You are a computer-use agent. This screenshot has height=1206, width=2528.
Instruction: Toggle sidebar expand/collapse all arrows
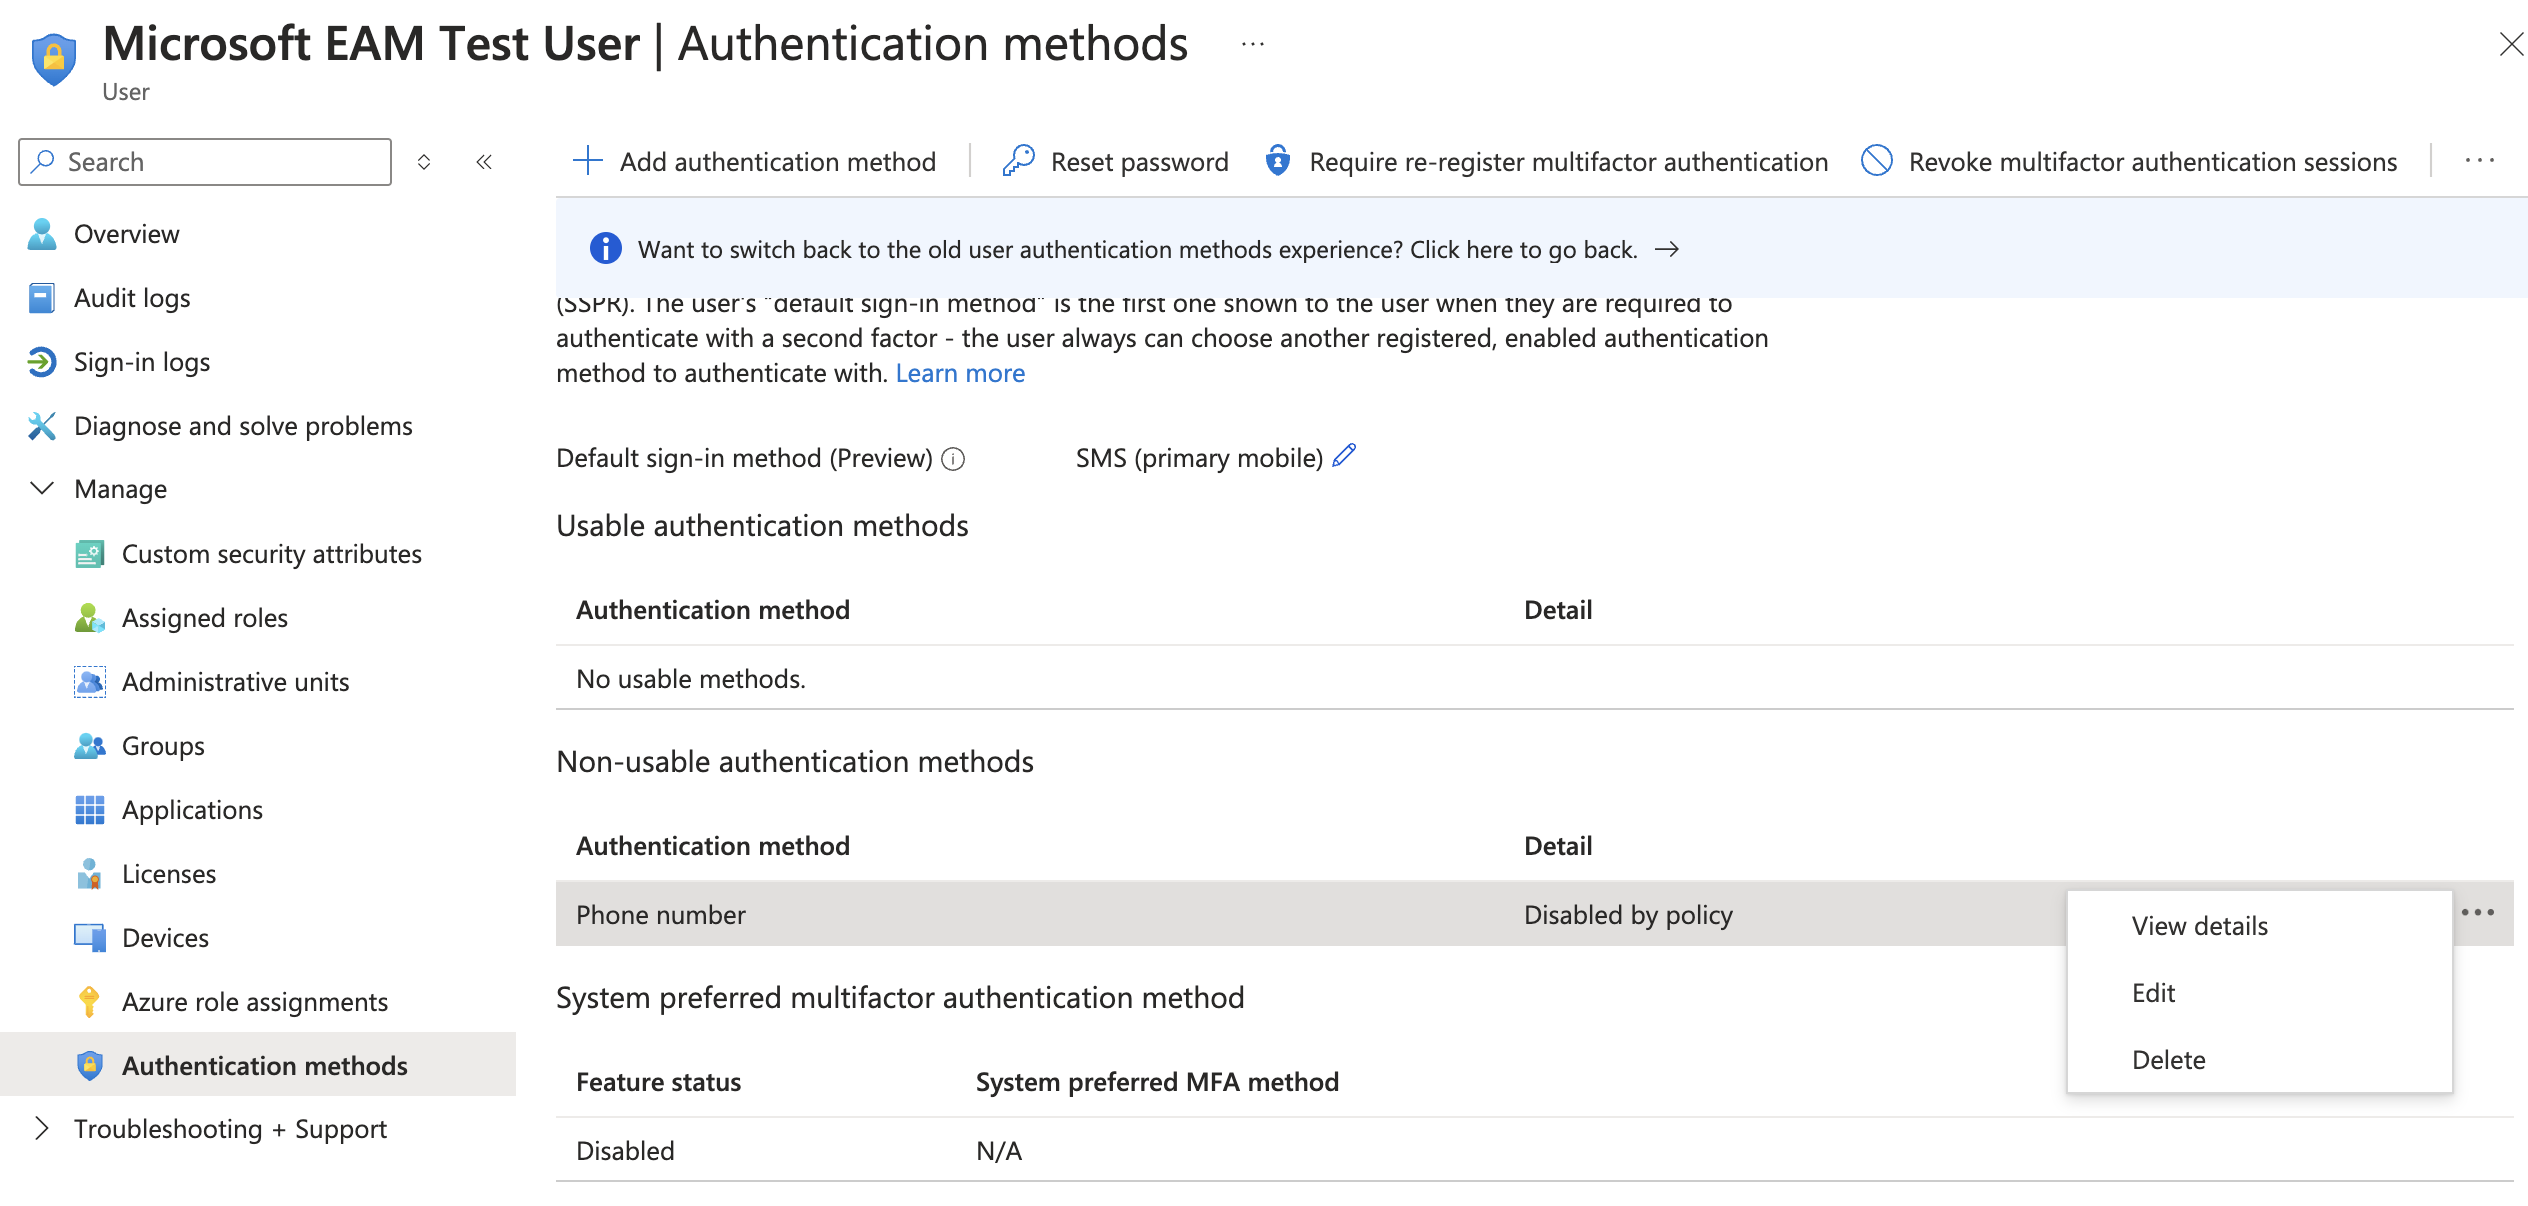[x=424, y=162]
